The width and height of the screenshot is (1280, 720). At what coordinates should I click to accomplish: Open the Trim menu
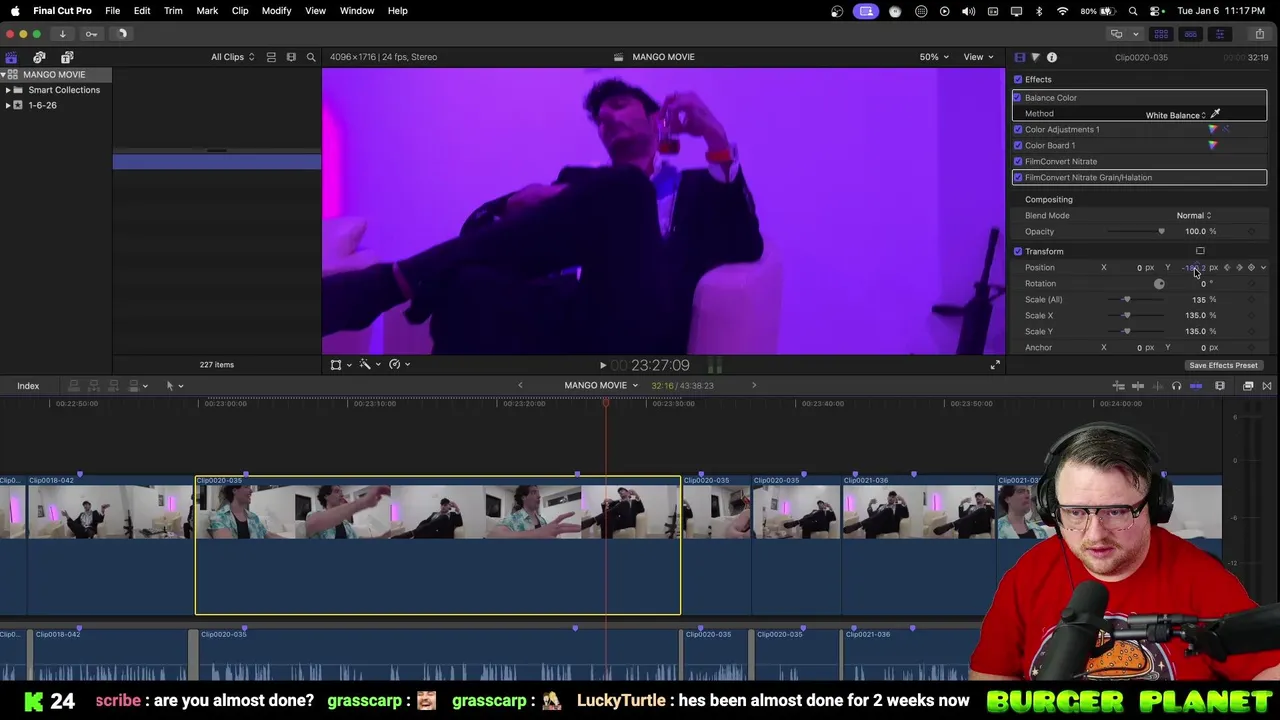173,10
